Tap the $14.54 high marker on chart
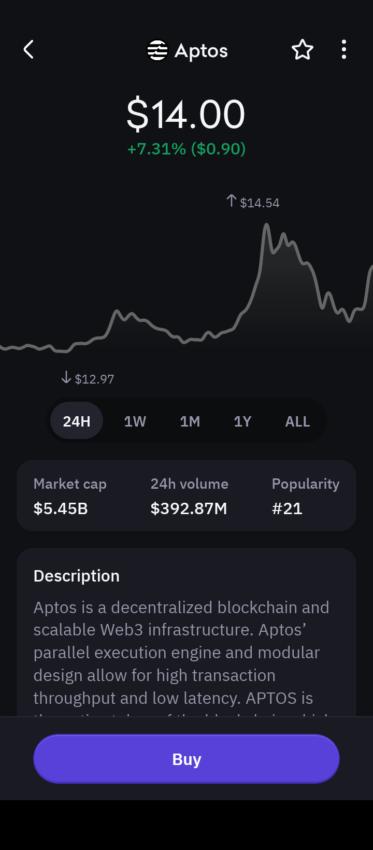This screenshot has width=373, height=850. click(253, 202)
